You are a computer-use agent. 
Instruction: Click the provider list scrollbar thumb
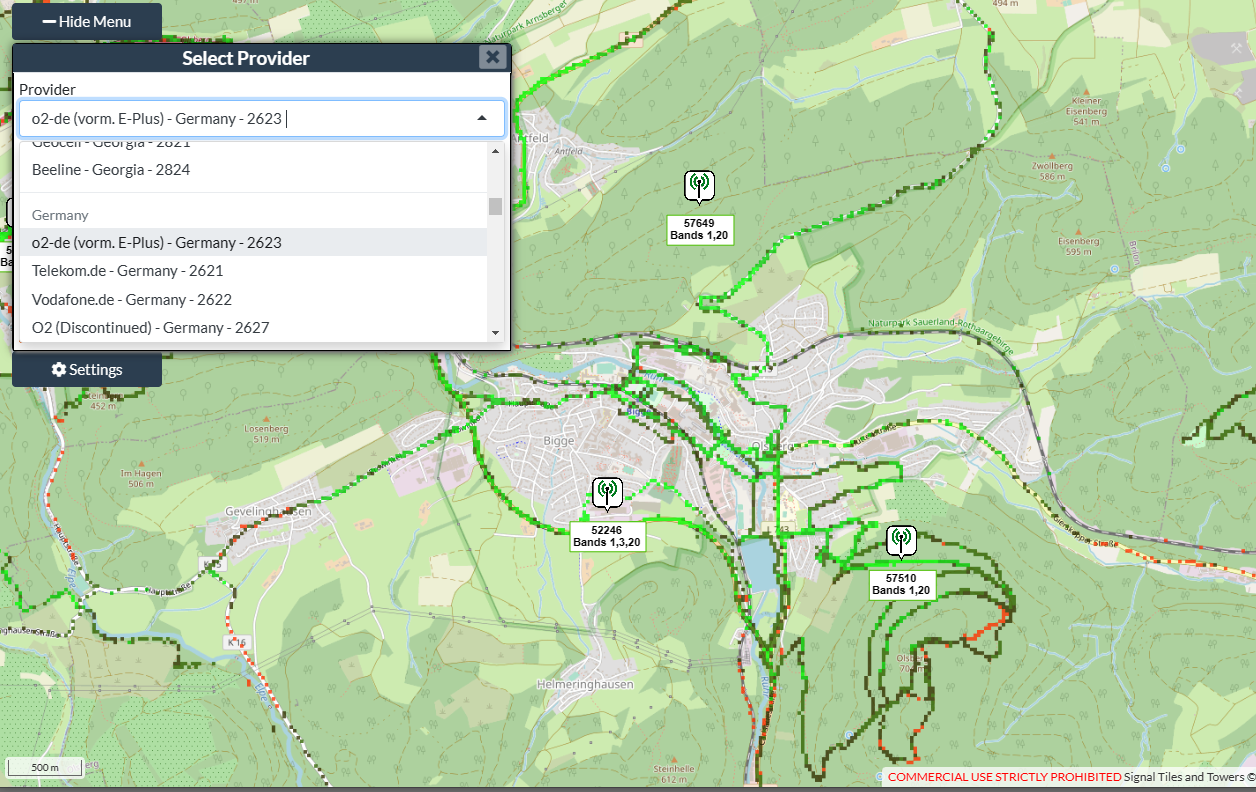tap(495, 207)
